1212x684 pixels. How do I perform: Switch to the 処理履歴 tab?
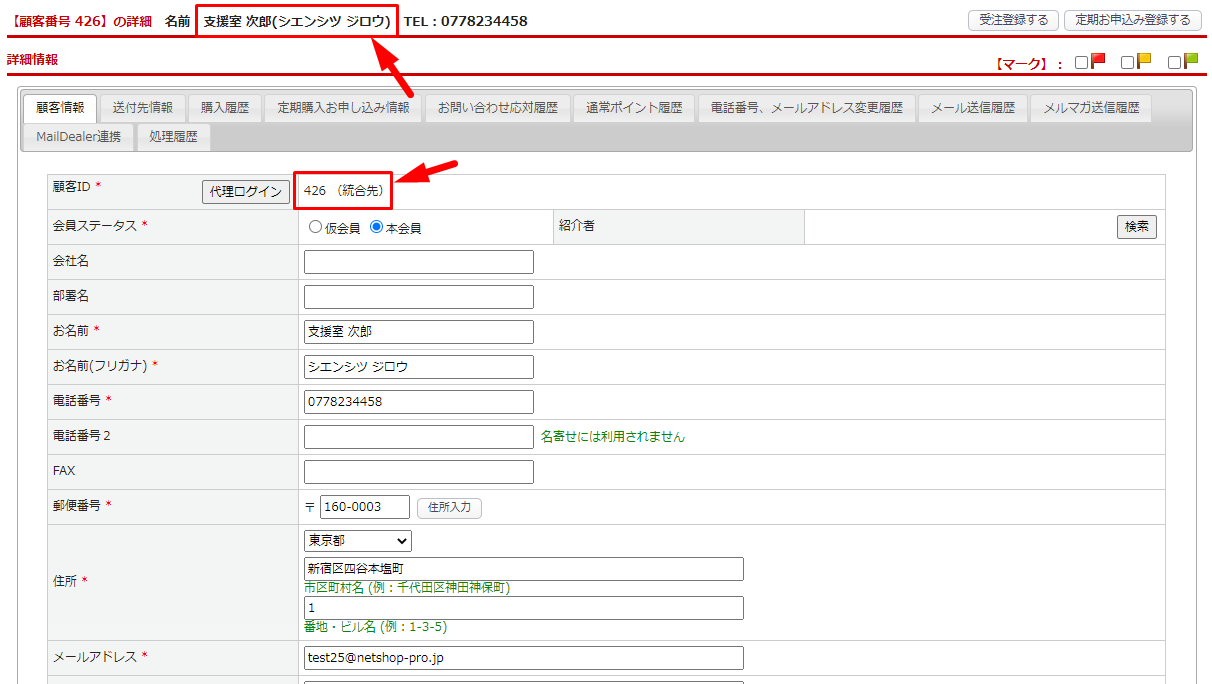click(x=173, y=137)
